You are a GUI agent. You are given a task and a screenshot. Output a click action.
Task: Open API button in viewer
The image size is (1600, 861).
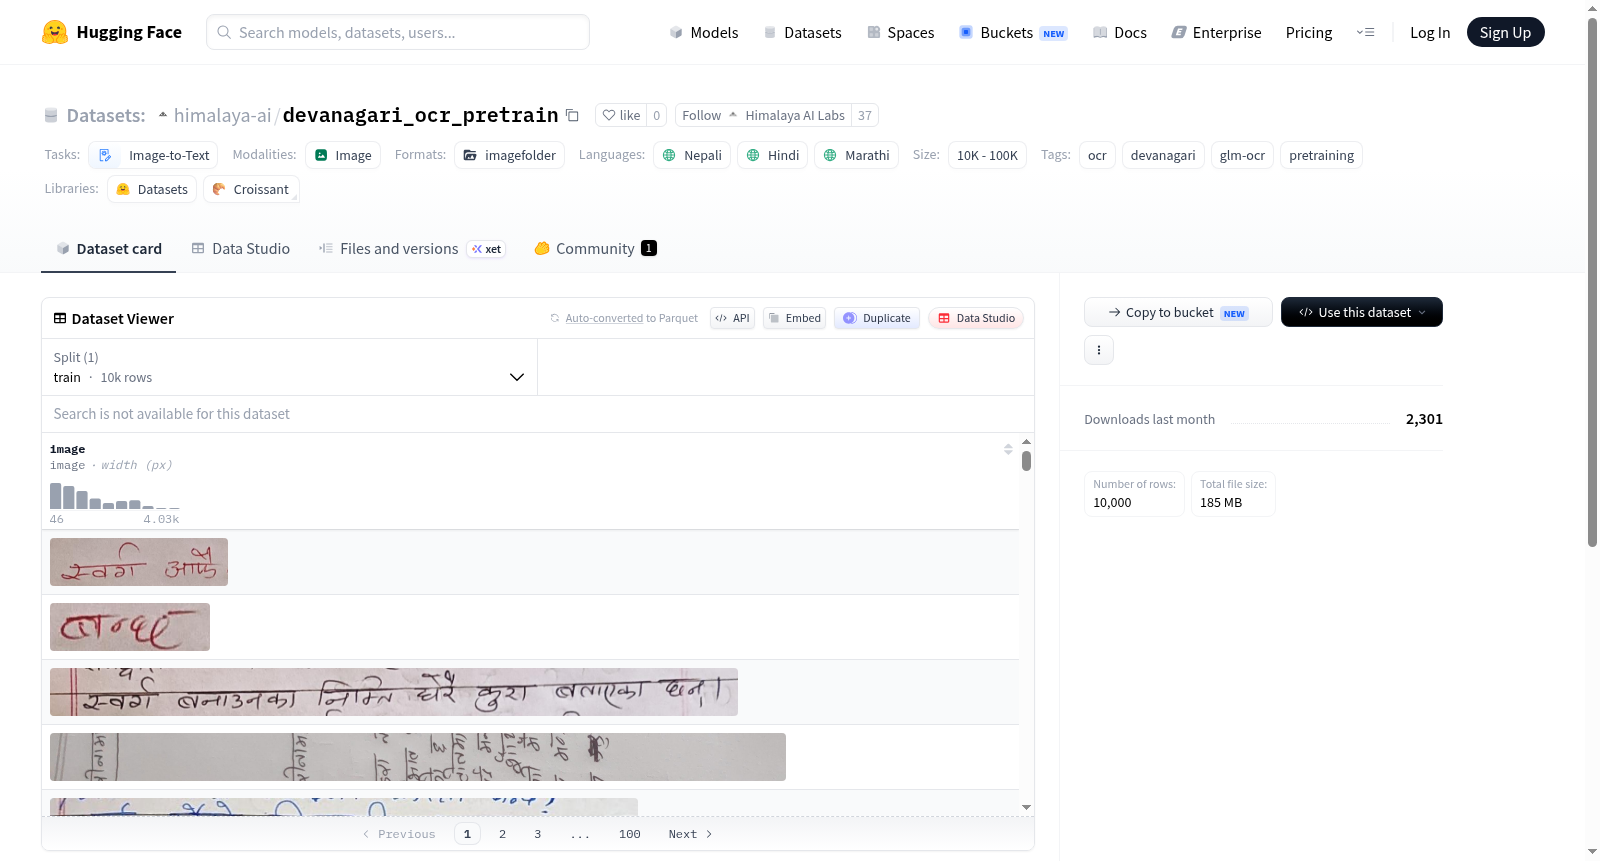(732, 318)
